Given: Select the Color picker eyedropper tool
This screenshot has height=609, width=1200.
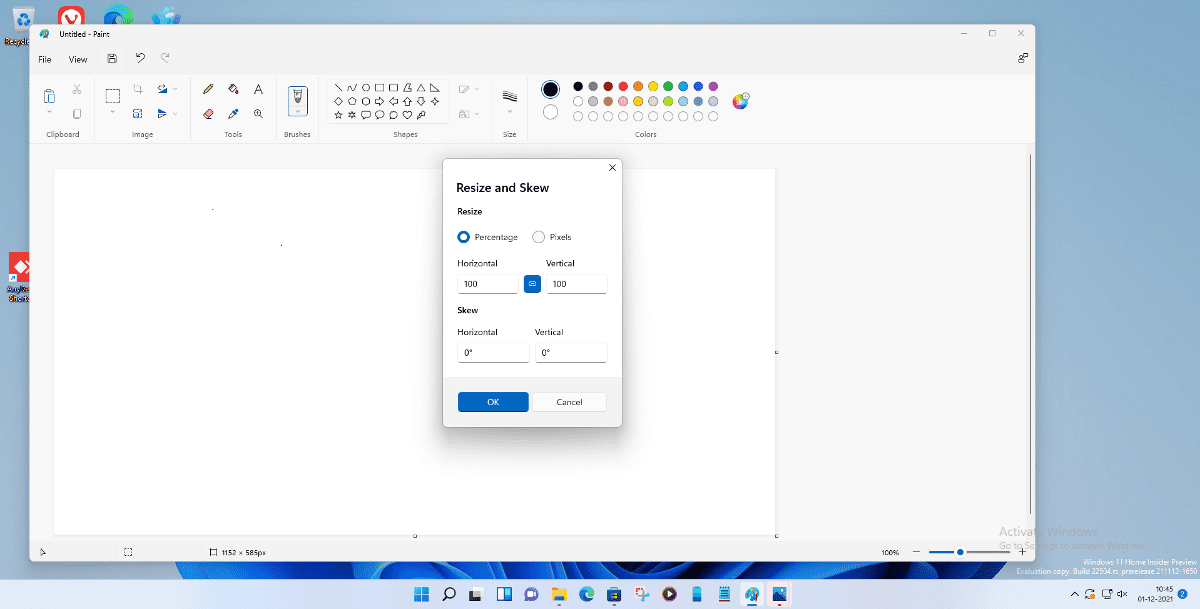Looking at the screenshot, I should click(x=233, y=114).
